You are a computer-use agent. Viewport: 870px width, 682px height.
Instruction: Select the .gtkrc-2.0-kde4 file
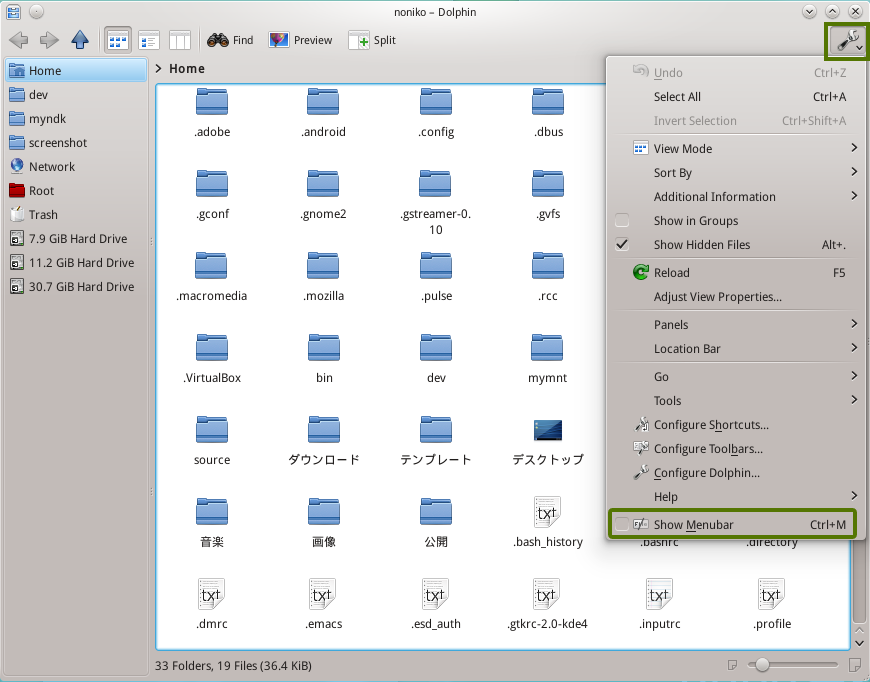tap(547, 604)
